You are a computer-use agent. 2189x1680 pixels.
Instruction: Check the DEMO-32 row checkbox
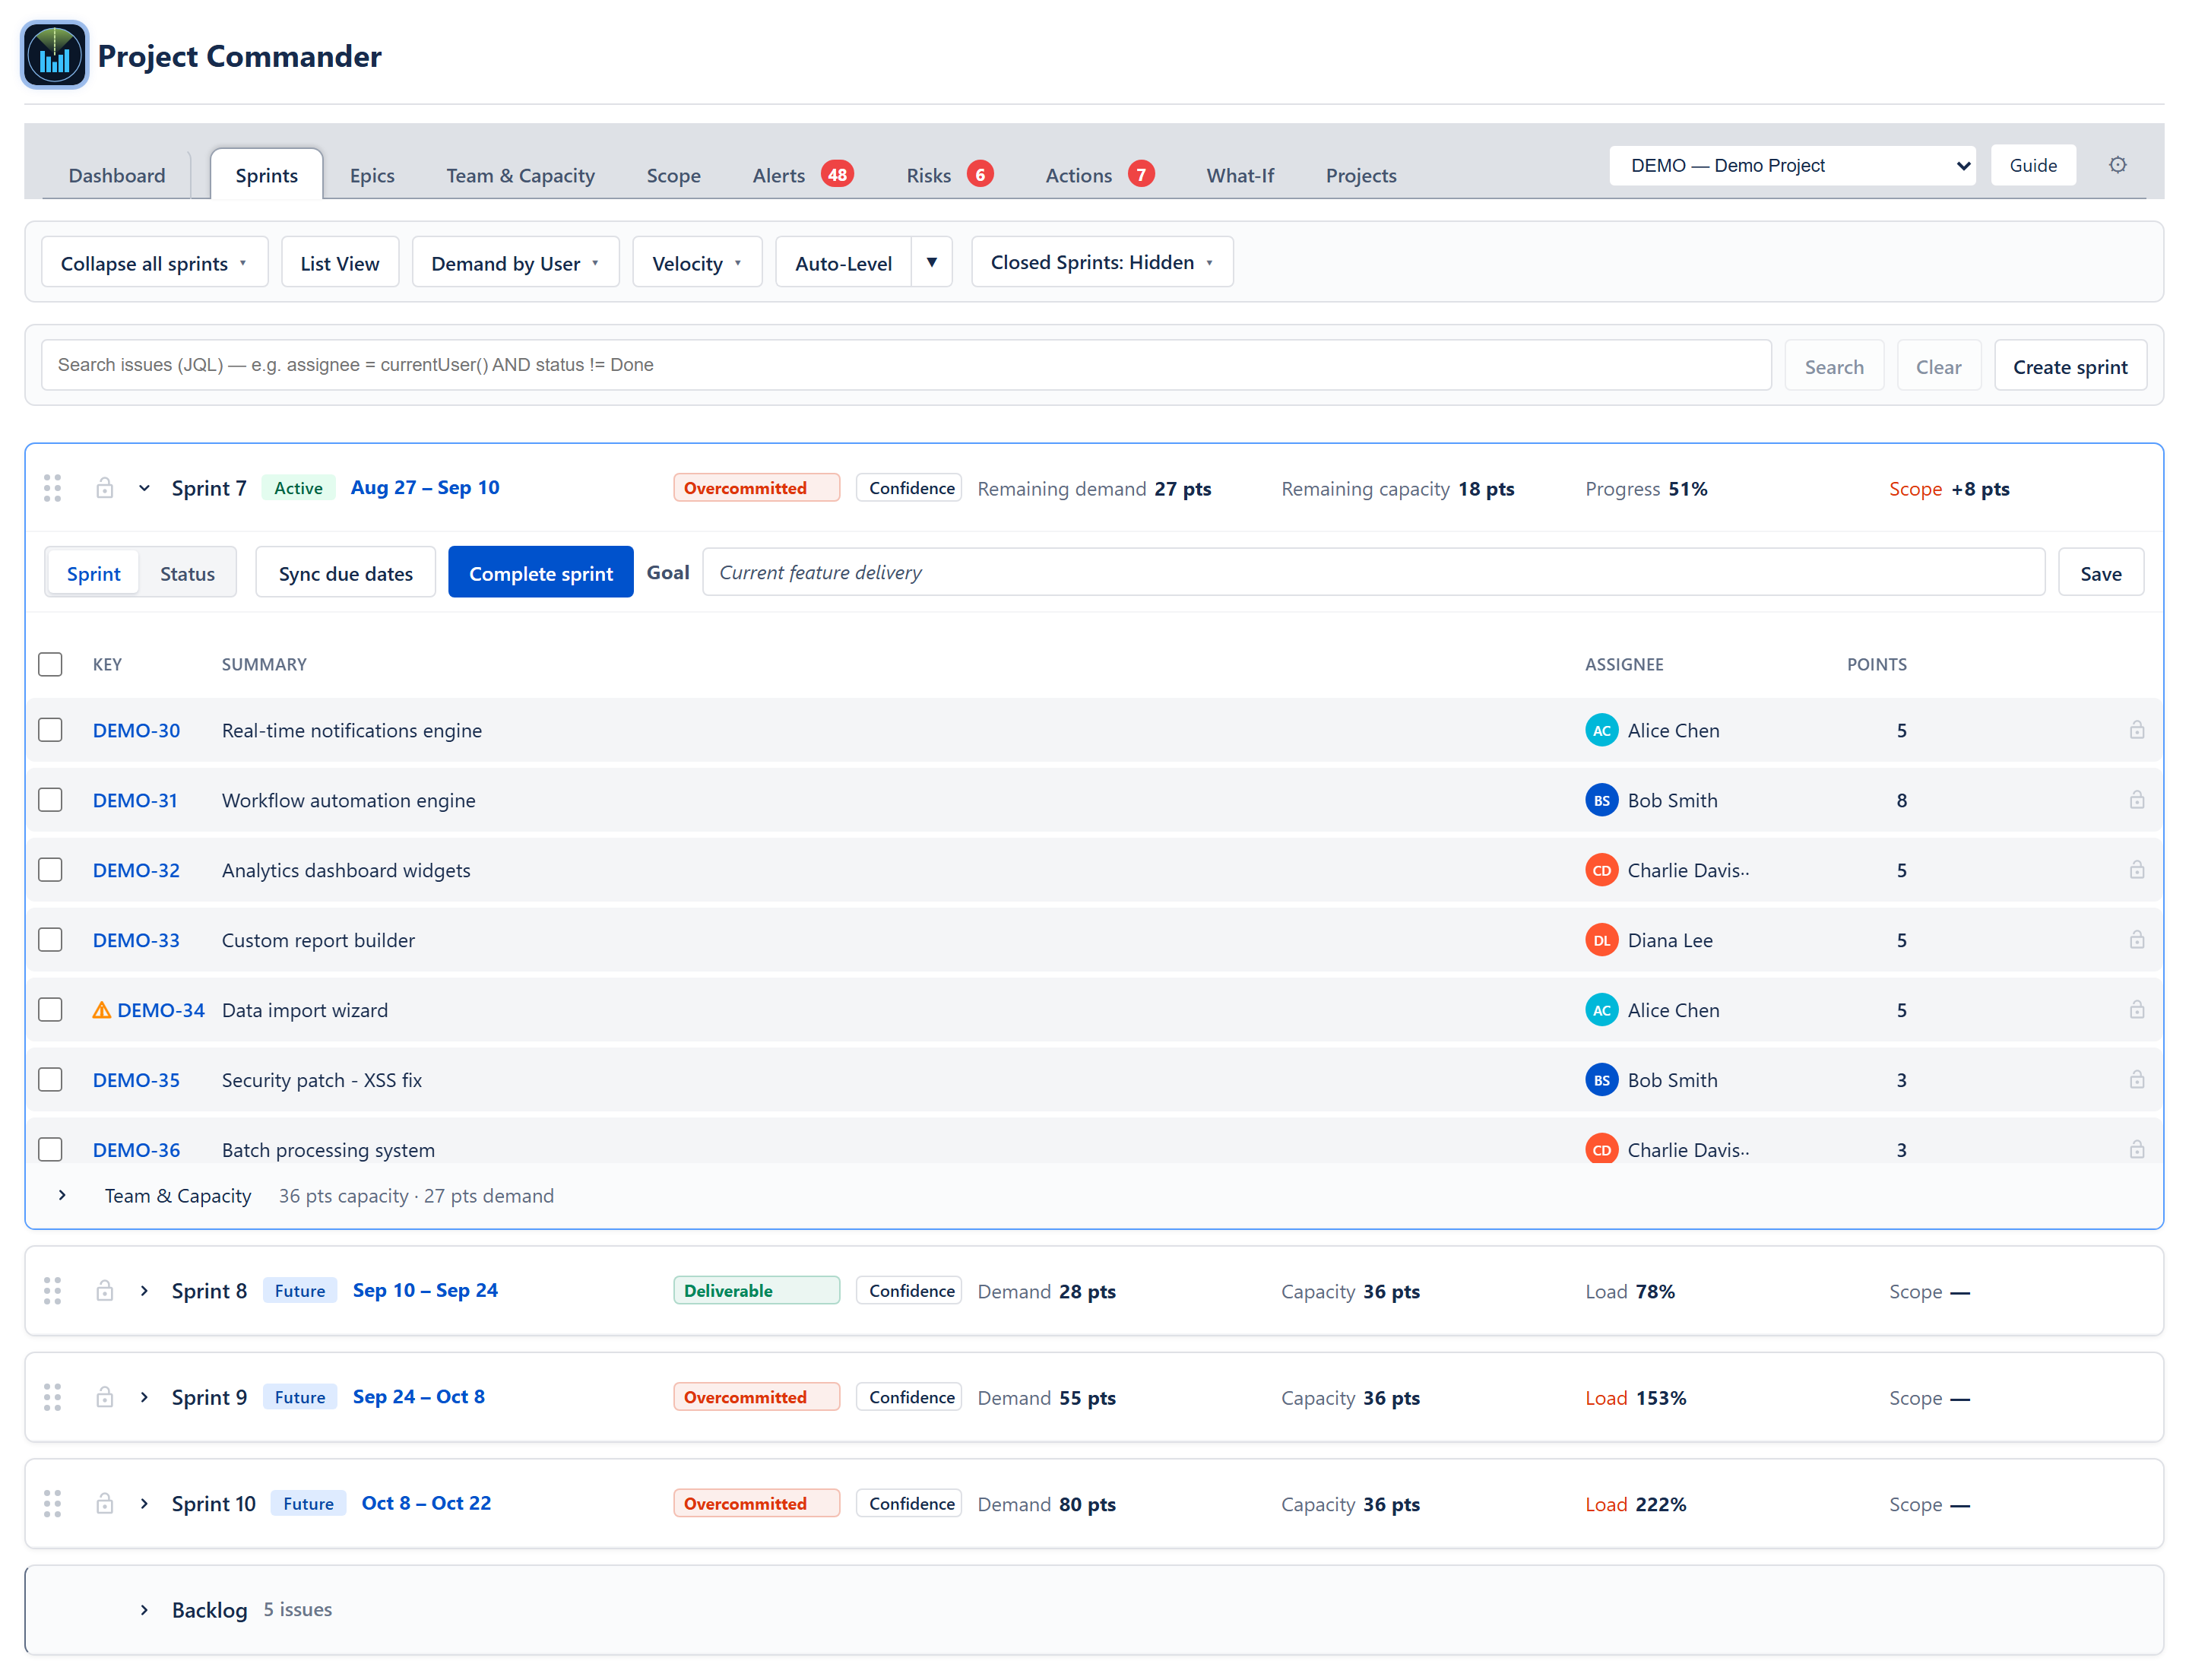coord(50,870)
